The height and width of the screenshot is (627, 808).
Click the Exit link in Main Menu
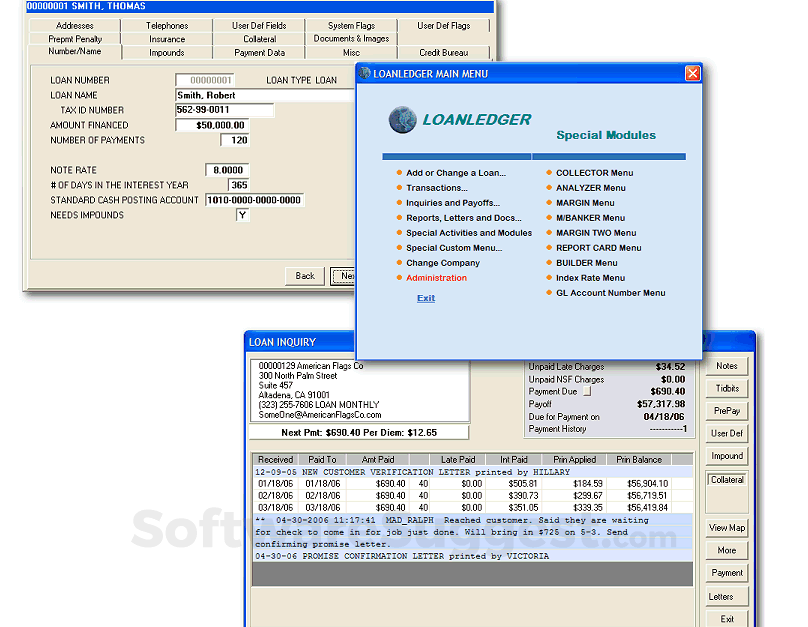[426, 298]
